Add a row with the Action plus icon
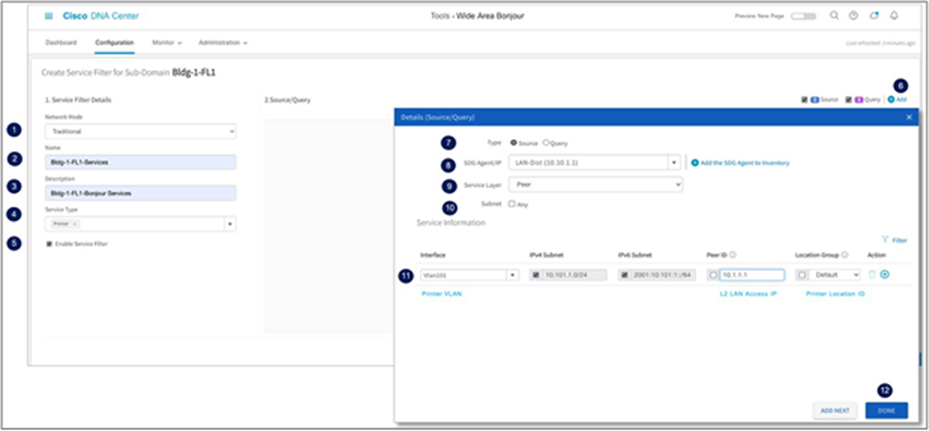929x431 pixels. [885, 274]
